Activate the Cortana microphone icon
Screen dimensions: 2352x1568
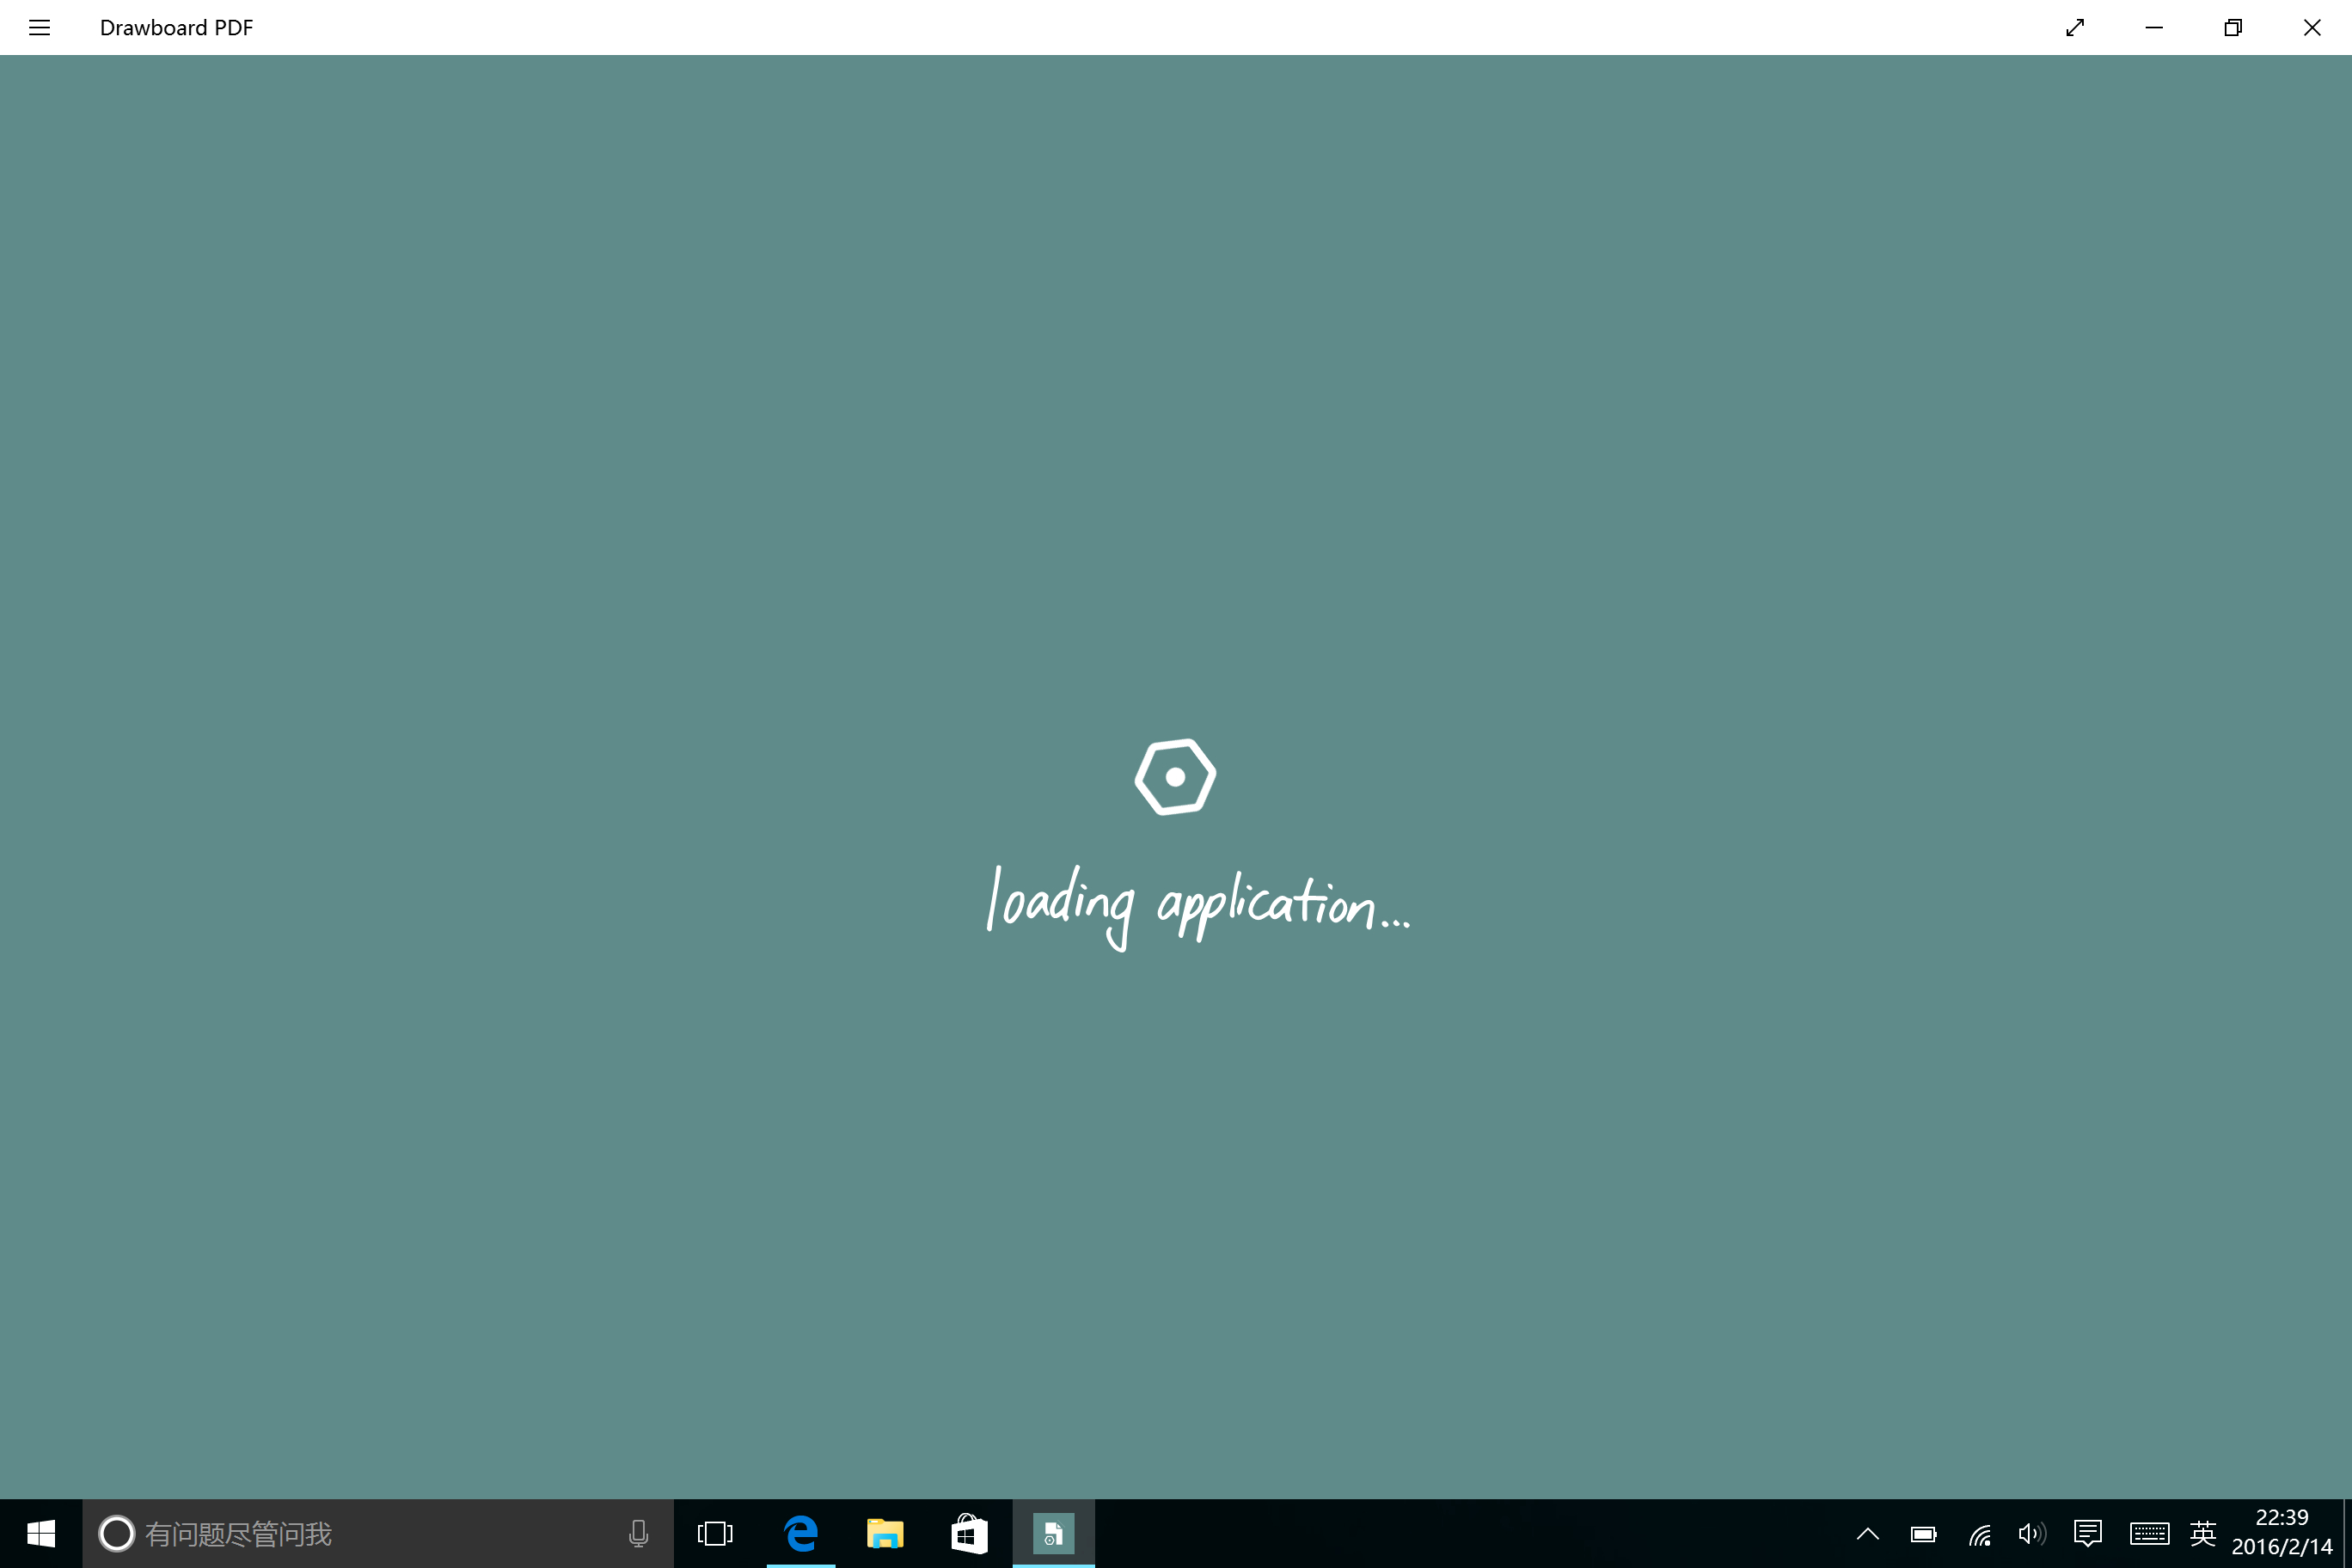(x=638, y=1533)
